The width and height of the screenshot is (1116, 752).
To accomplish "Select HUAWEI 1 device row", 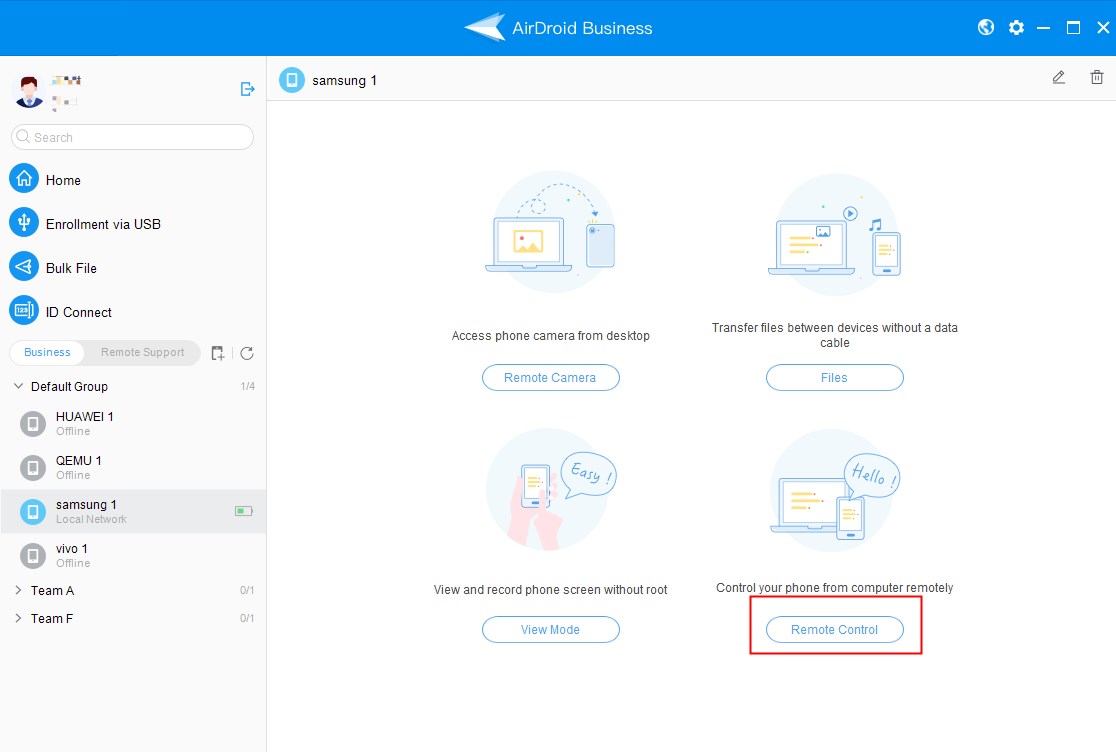I will [x=133, y=423].
